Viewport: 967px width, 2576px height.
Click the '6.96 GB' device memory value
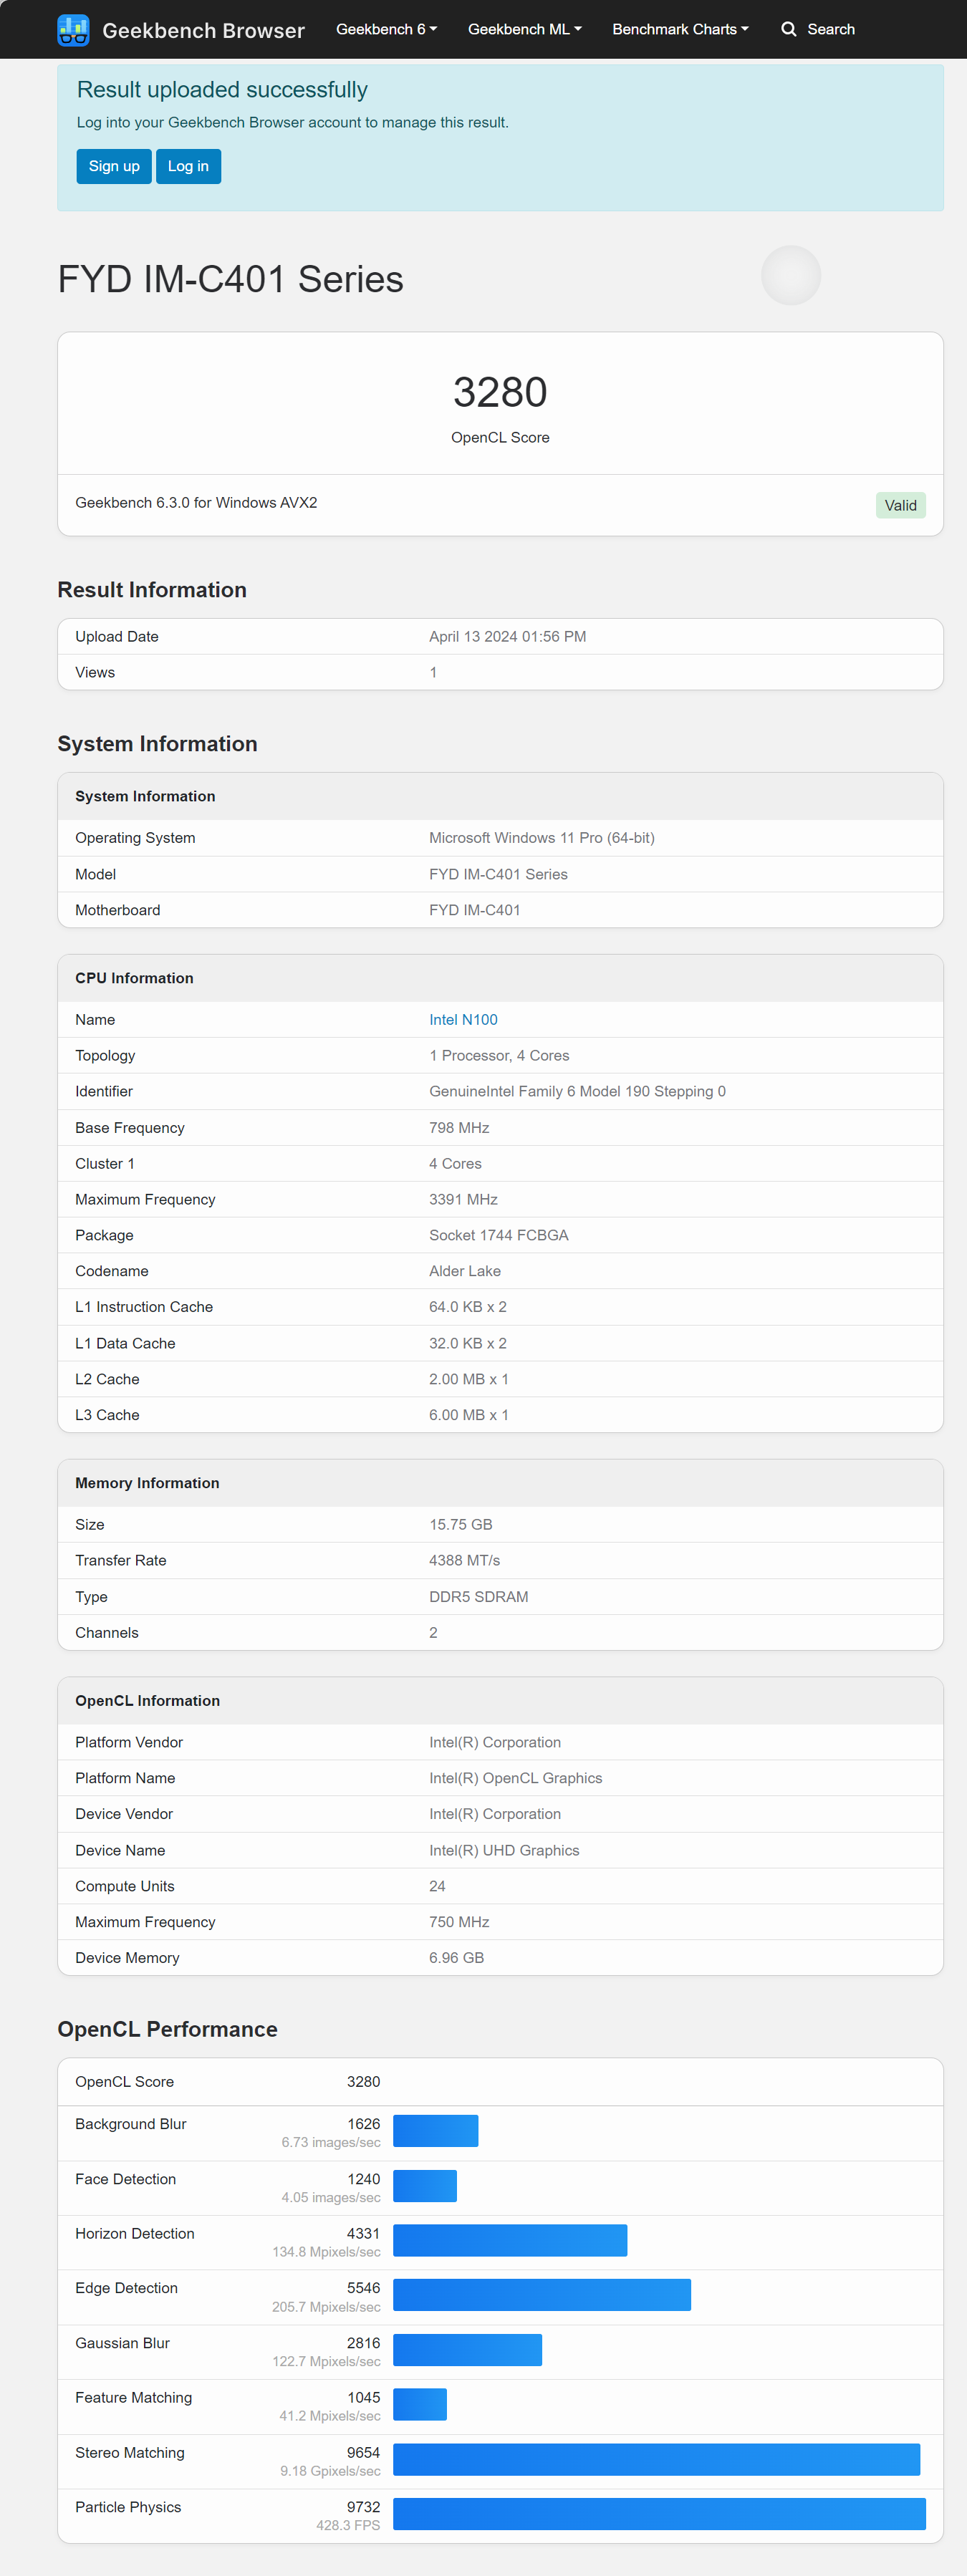[457, 1957]
